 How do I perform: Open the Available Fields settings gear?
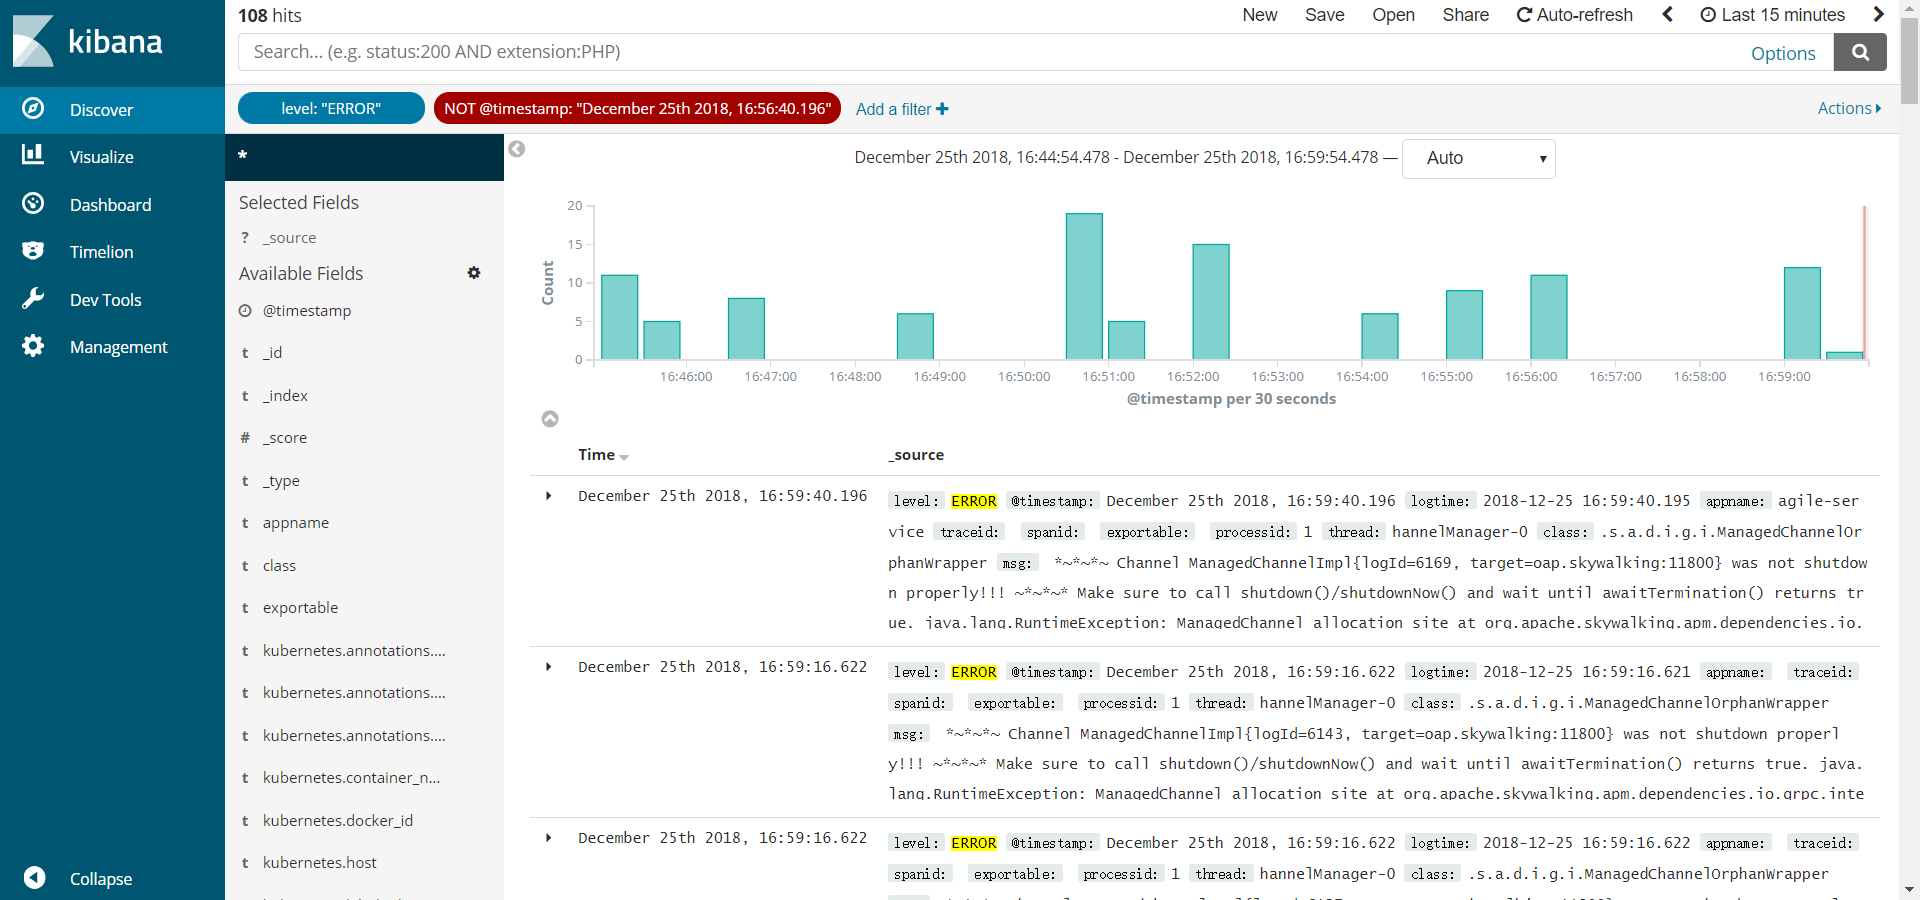(x=474, y=273)
